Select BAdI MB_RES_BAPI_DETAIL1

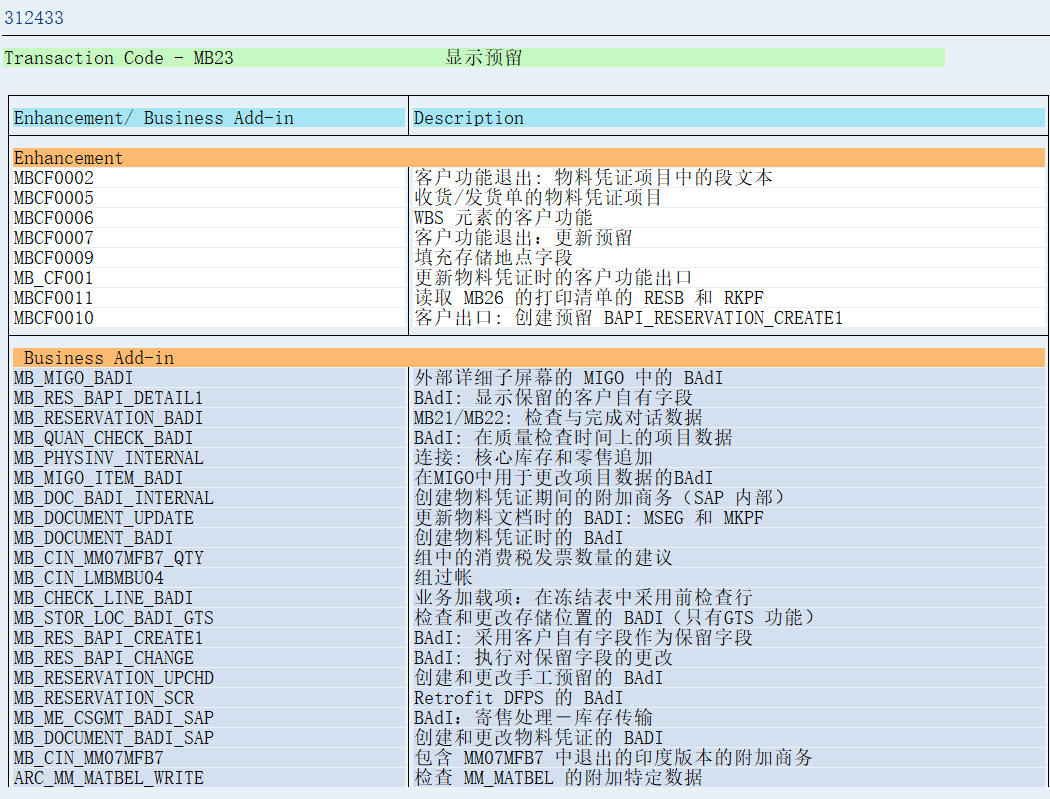point(108,398)
